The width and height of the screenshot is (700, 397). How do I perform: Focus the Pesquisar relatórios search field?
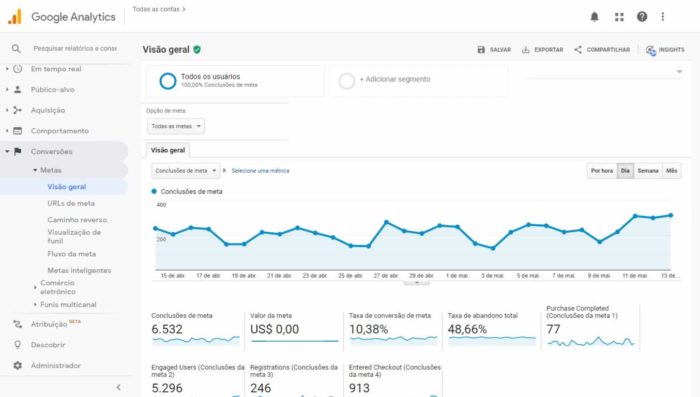tap(75, 48)
